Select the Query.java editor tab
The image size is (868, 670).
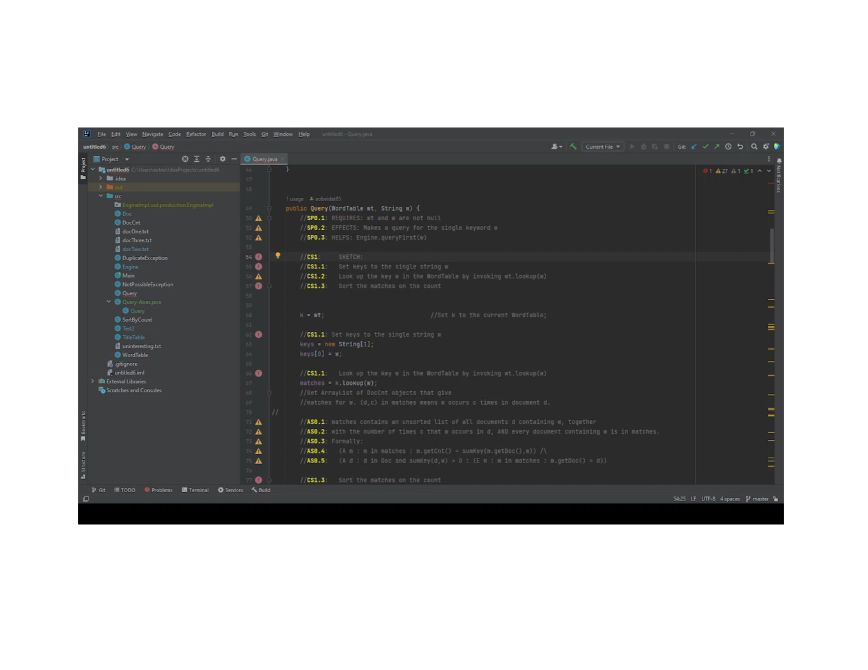point(264,159)
